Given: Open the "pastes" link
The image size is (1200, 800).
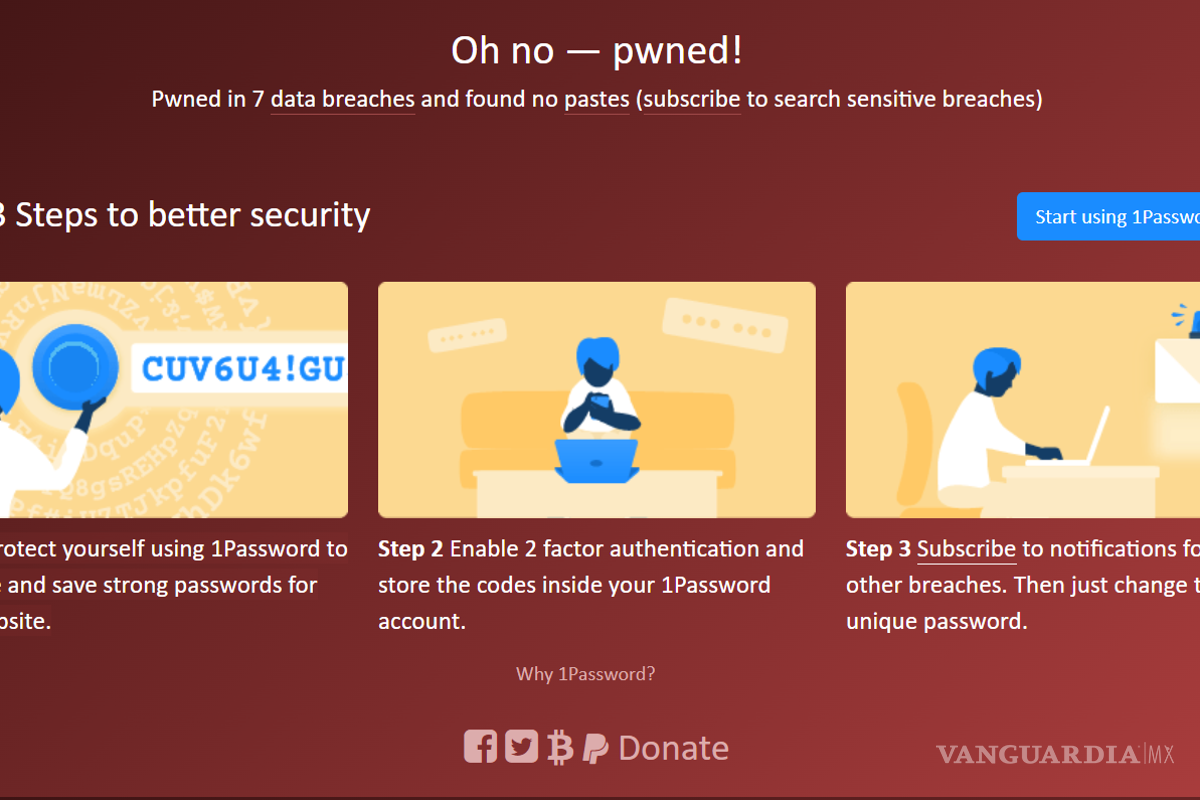Looking at the screenshot, I should pyautogui.click(x=596, y=99).
